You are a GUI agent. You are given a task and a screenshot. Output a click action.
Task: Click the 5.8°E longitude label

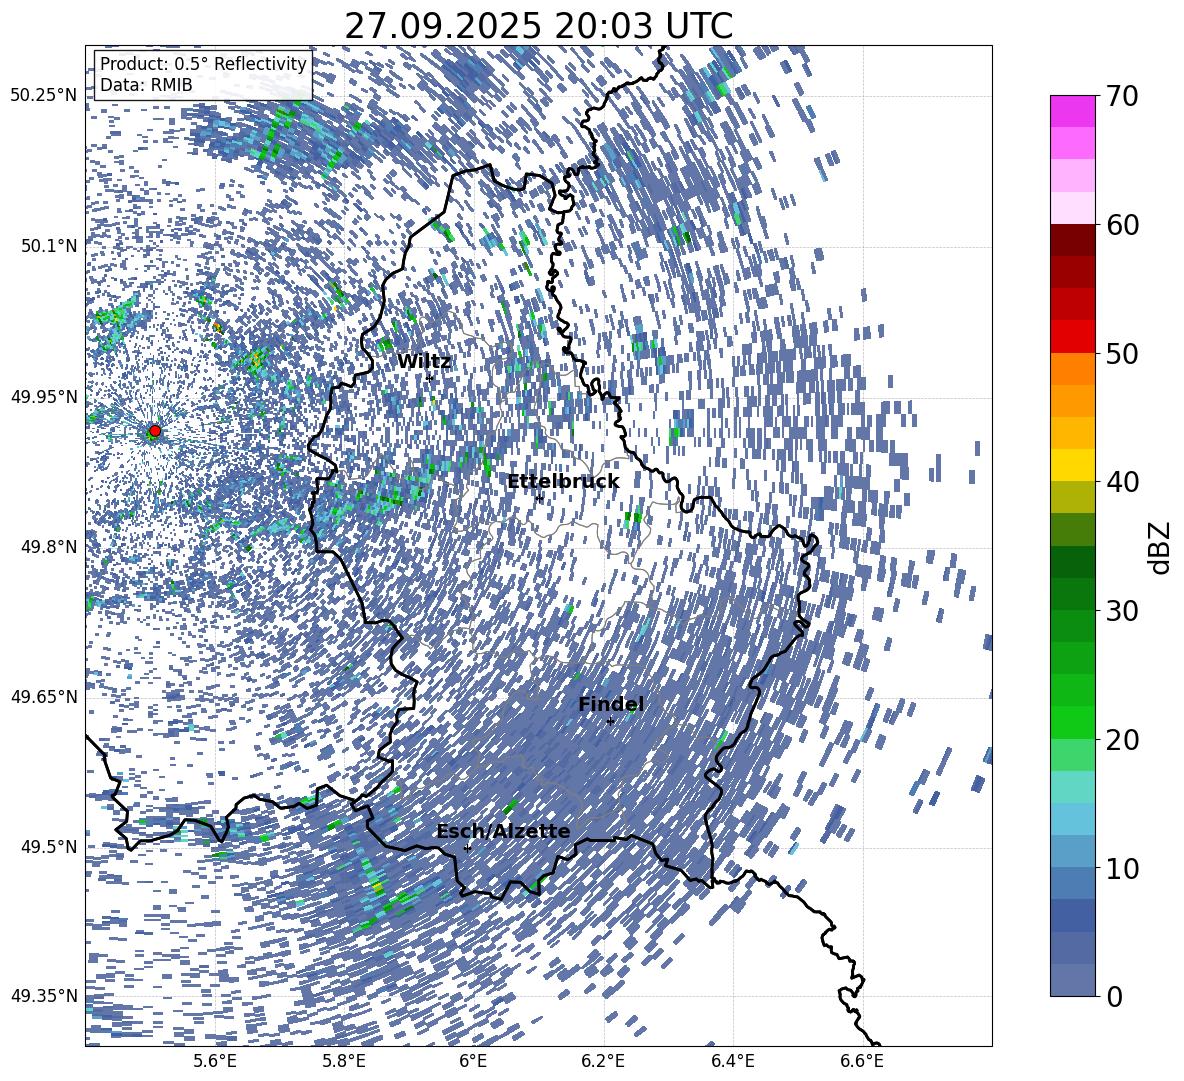click(344, 1061)
